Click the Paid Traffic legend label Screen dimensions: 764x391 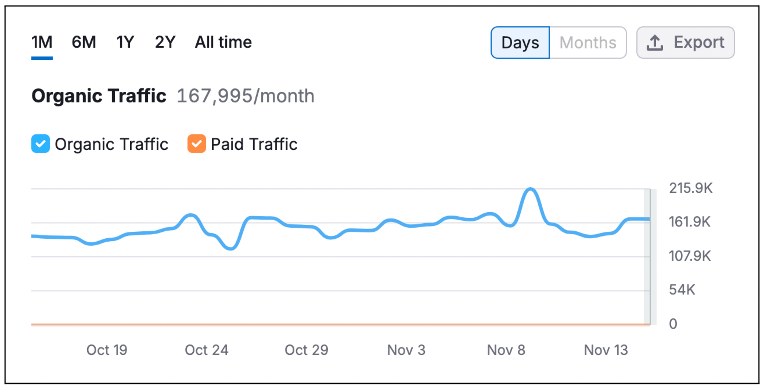point(254,144)
